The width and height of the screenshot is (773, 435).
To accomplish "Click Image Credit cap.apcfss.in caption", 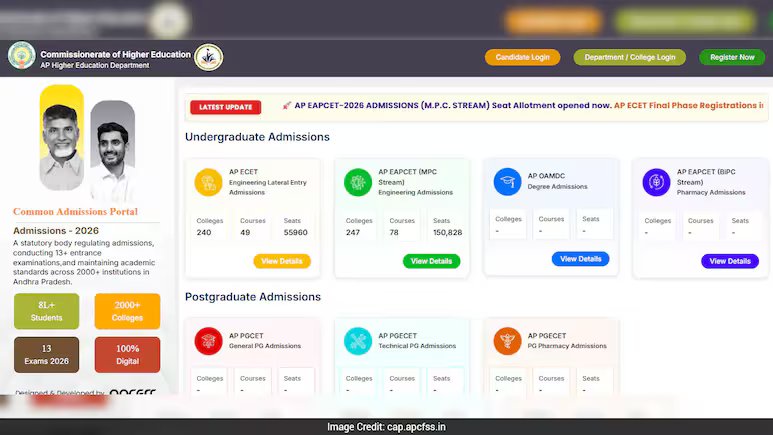I will tap(386, 427).
